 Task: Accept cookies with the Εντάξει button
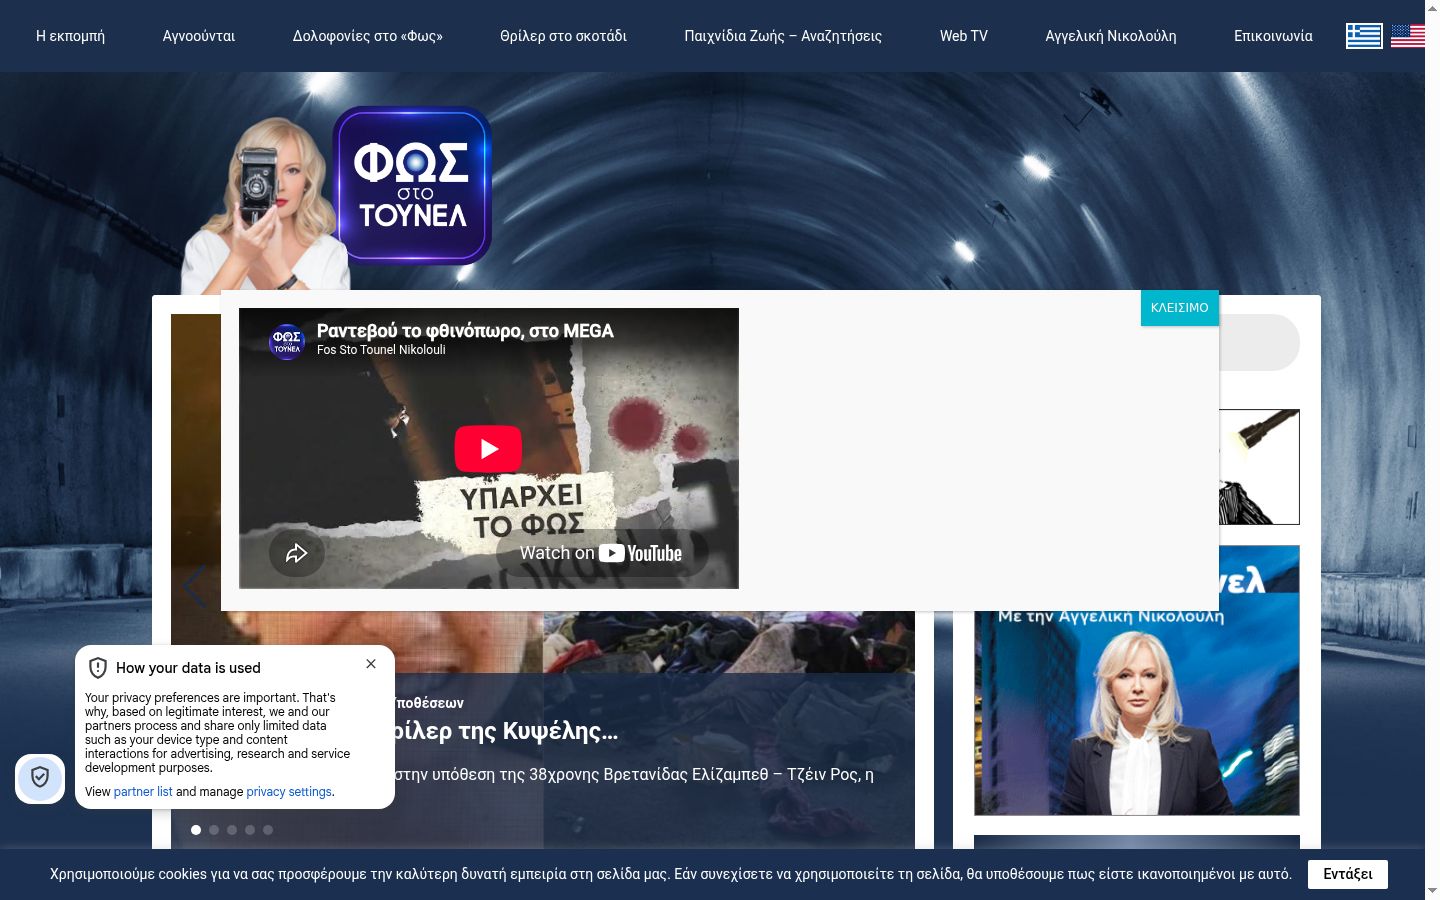(1348, 874)
